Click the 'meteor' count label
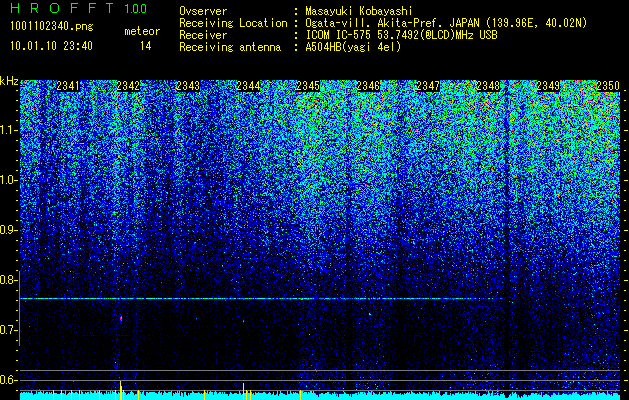This screenshot has height=400, width=629. tap(142, 31)
